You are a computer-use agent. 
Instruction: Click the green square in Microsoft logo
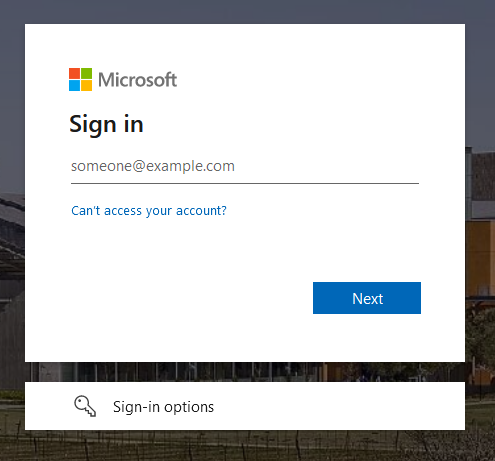86,73
